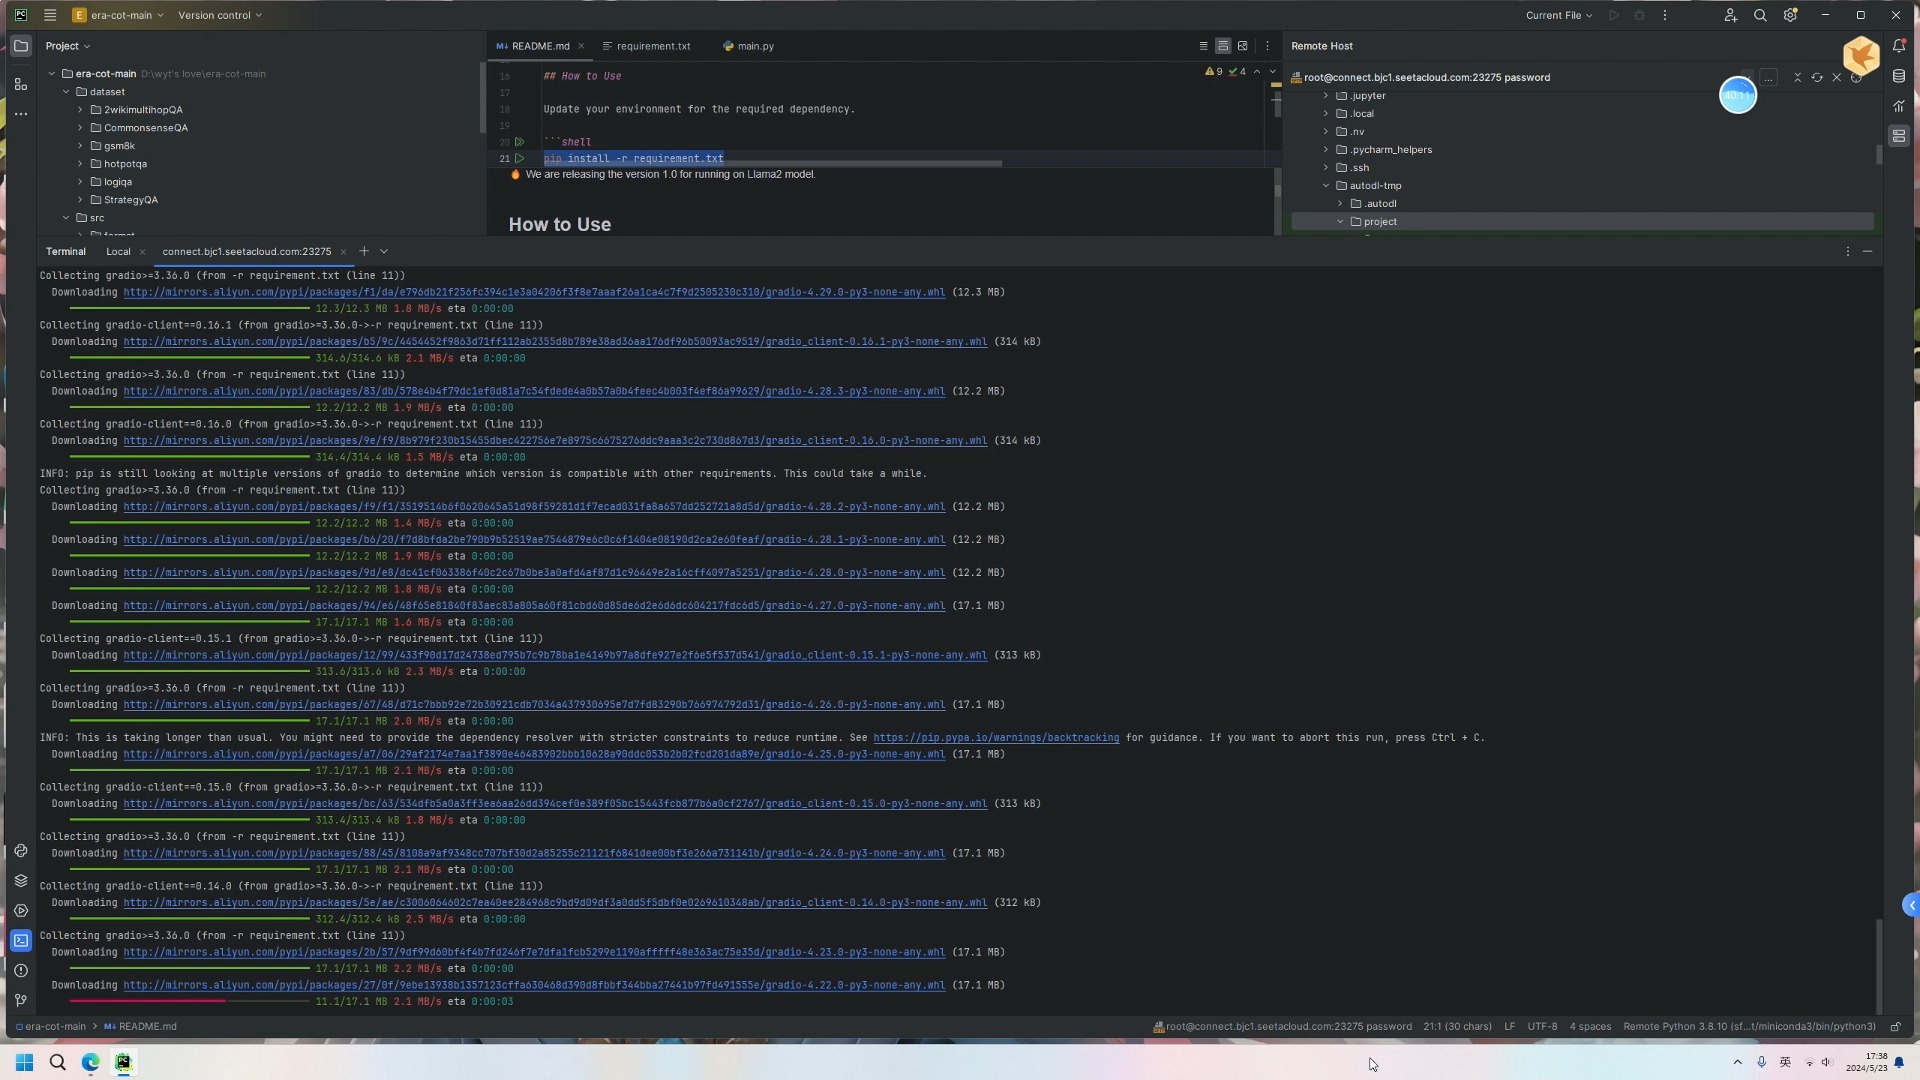Open the Structure tool window icon
The width and height of the screenshot is (1920, 1080).
pyautogui.click(x=21, y=84)
